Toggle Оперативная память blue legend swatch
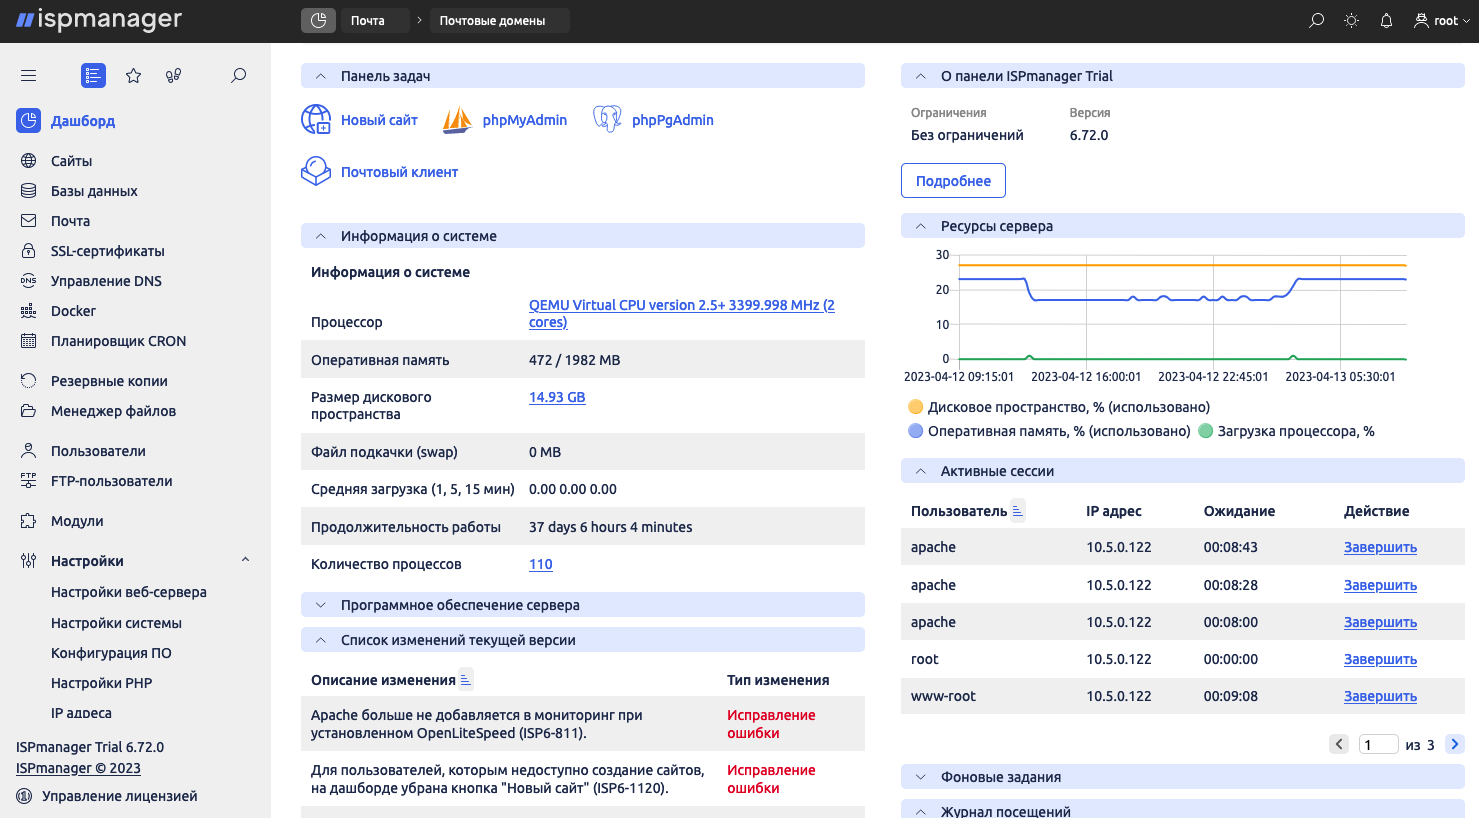The width and height of the screenshot is (1479, 818). click(x=915, y=431)
